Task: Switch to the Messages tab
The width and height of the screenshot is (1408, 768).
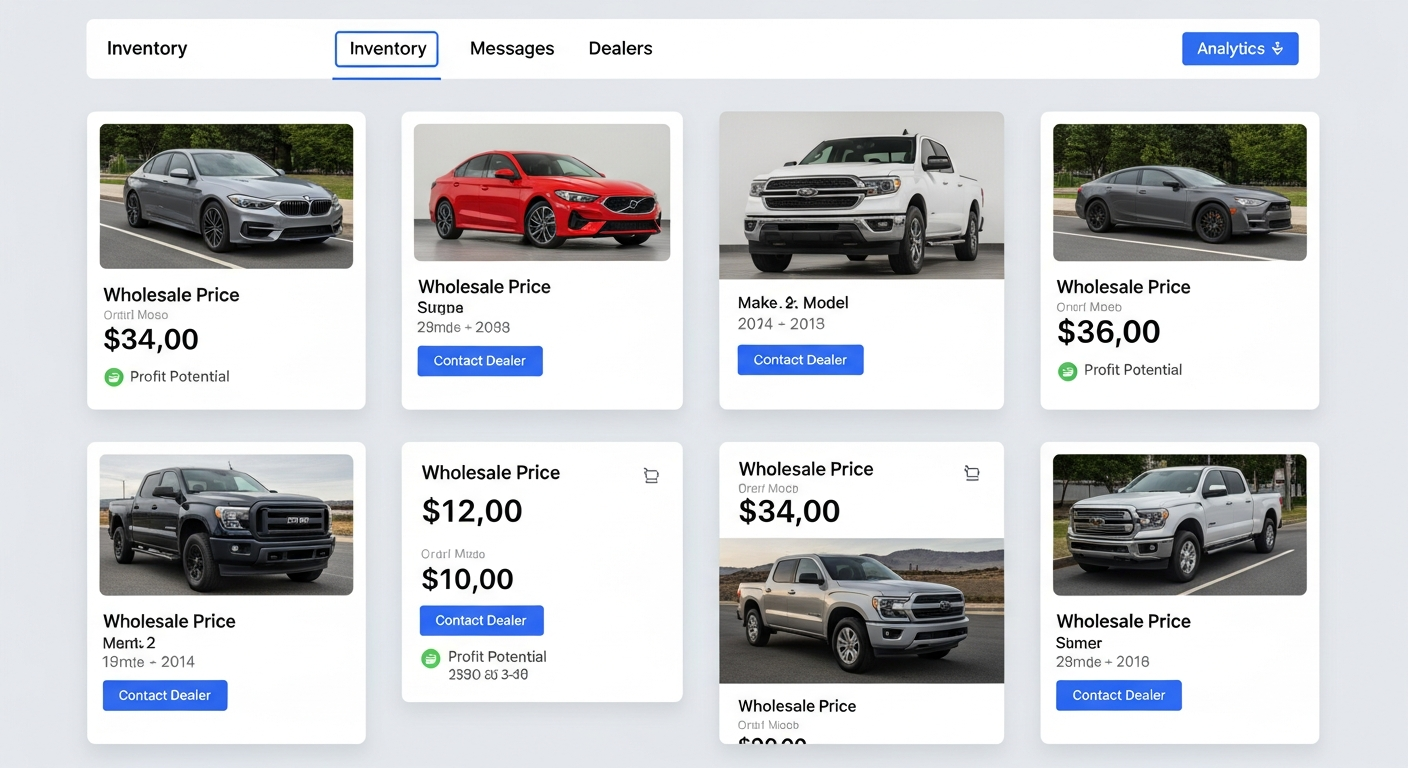Action: (x=511, y=49)
